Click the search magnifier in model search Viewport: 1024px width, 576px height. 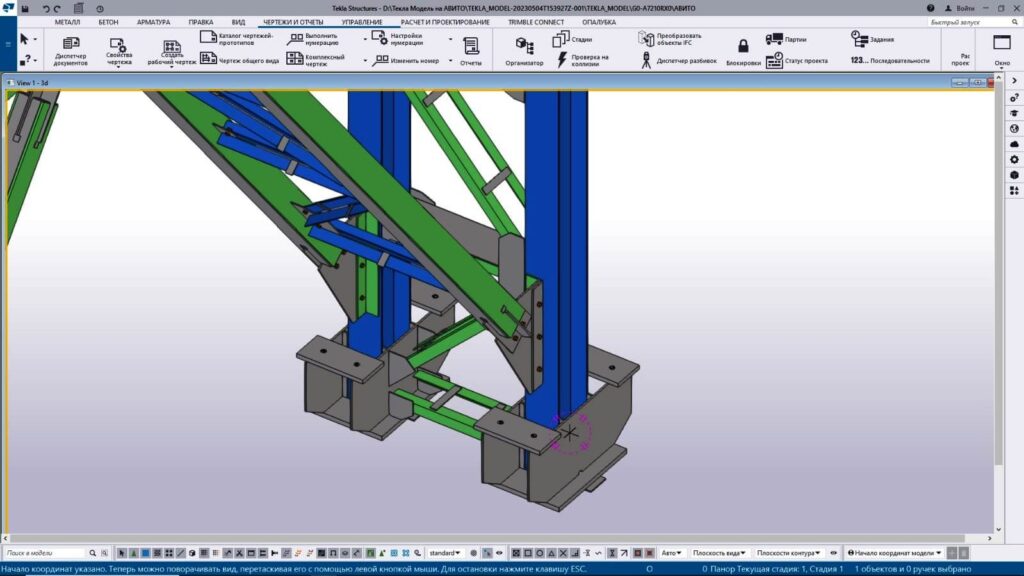[x=92, y=553]
